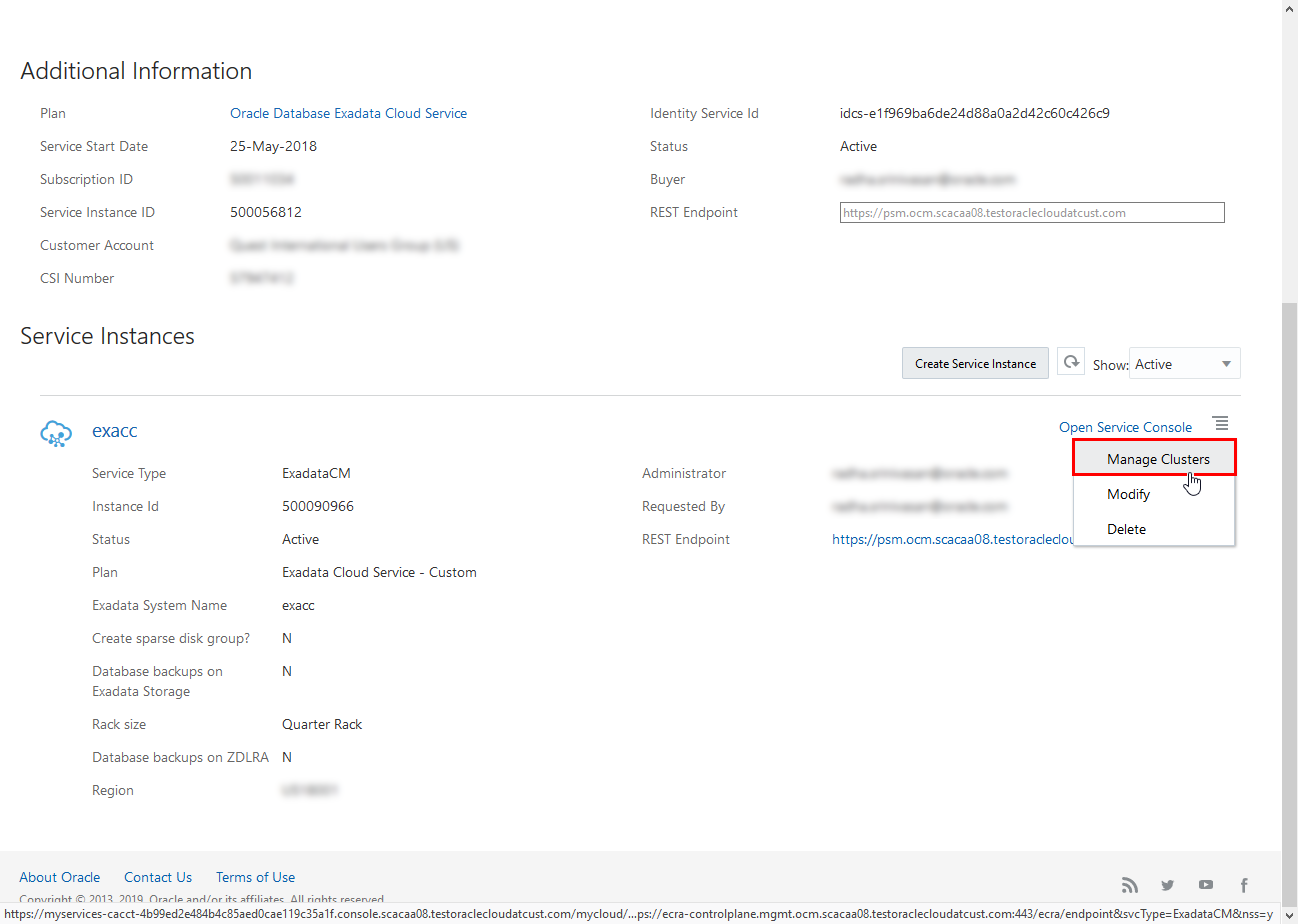Click the top Status value Active
Image resolution: width=1298 pixels, height=924 pixels.
(x=858, y=146)
